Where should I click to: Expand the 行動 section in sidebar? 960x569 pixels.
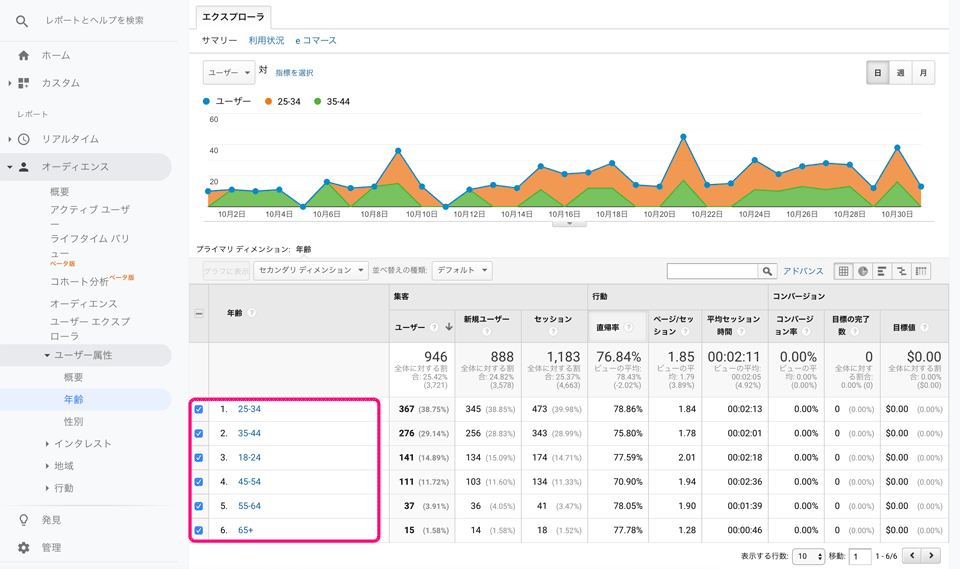click(47, 488)
